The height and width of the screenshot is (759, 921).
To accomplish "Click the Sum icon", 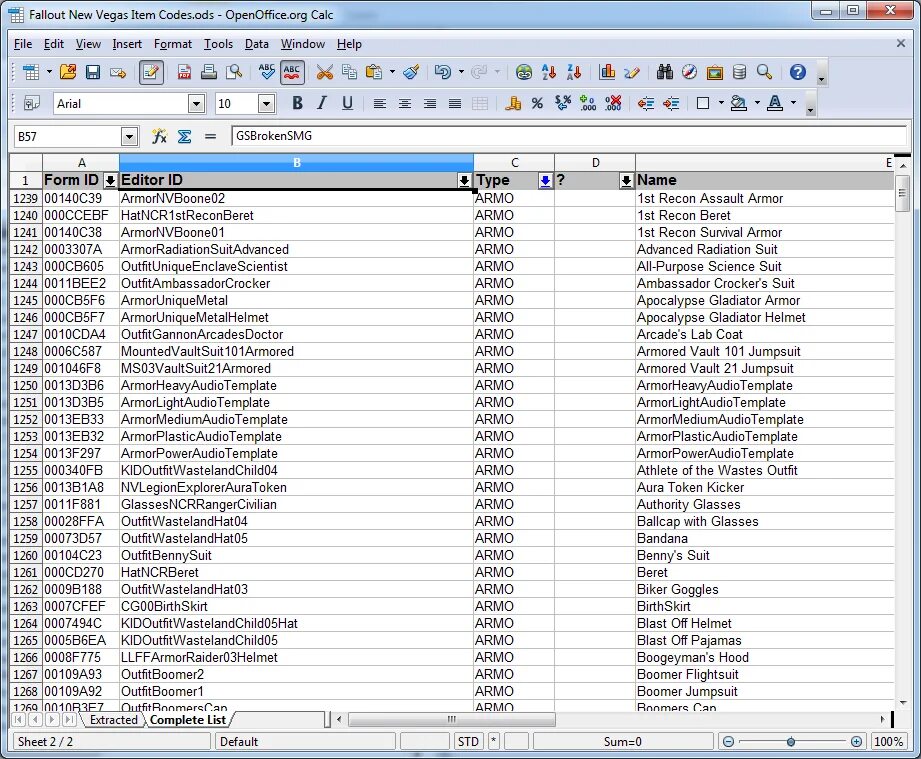I will (184, 136).
